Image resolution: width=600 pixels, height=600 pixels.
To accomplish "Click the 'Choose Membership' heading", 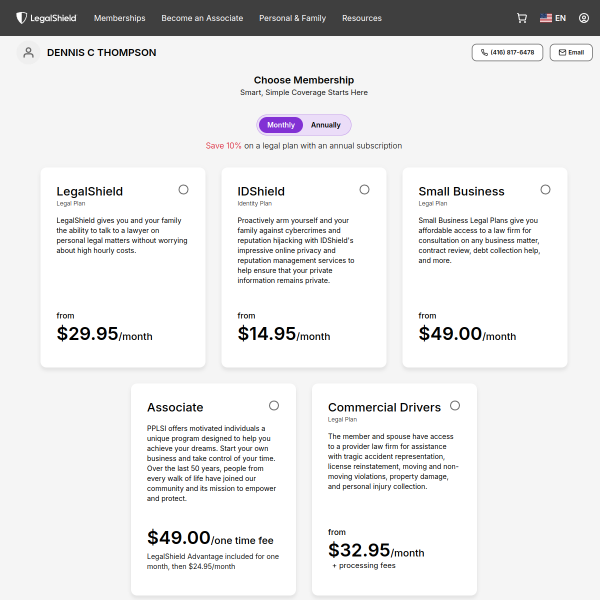I will click(304, 80).
